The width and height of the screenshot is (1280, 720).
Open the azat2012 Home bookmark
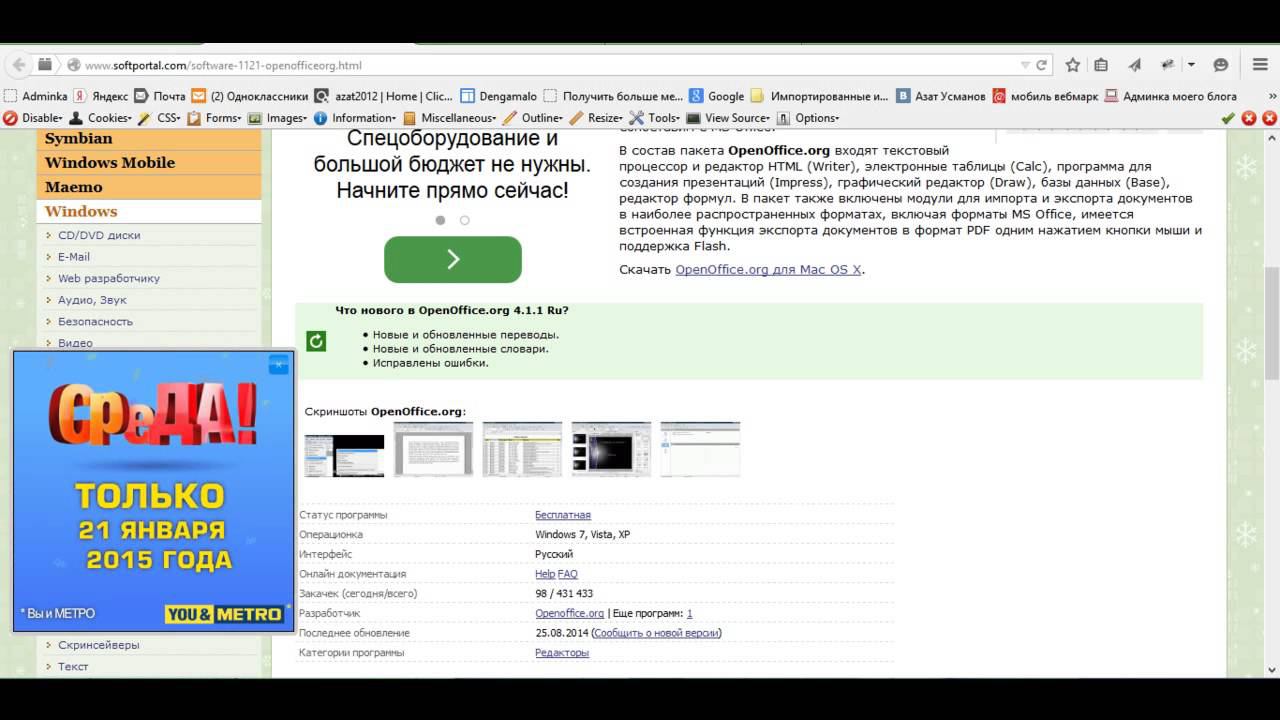tap(383, 96)
